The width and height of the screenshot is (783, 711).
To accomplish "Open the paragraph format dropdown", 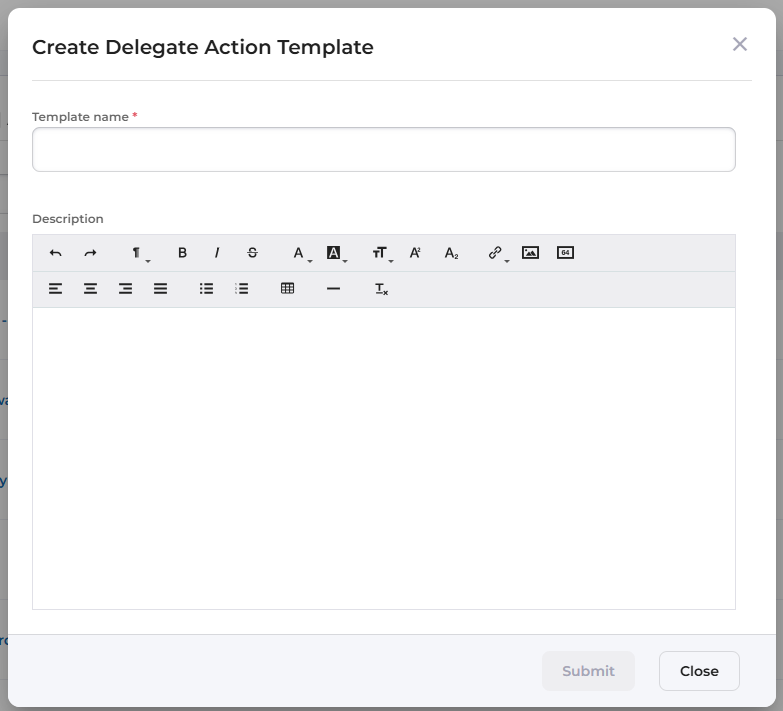I will [139, 254].
